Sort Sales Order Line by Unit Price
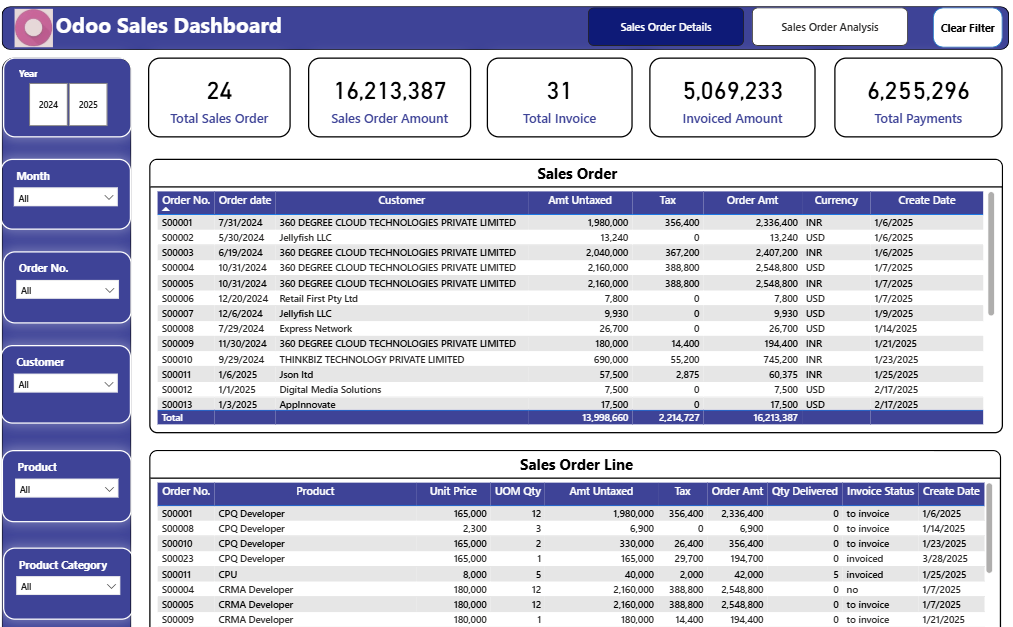Screen dimensions: 1013x627 (453, 491)
